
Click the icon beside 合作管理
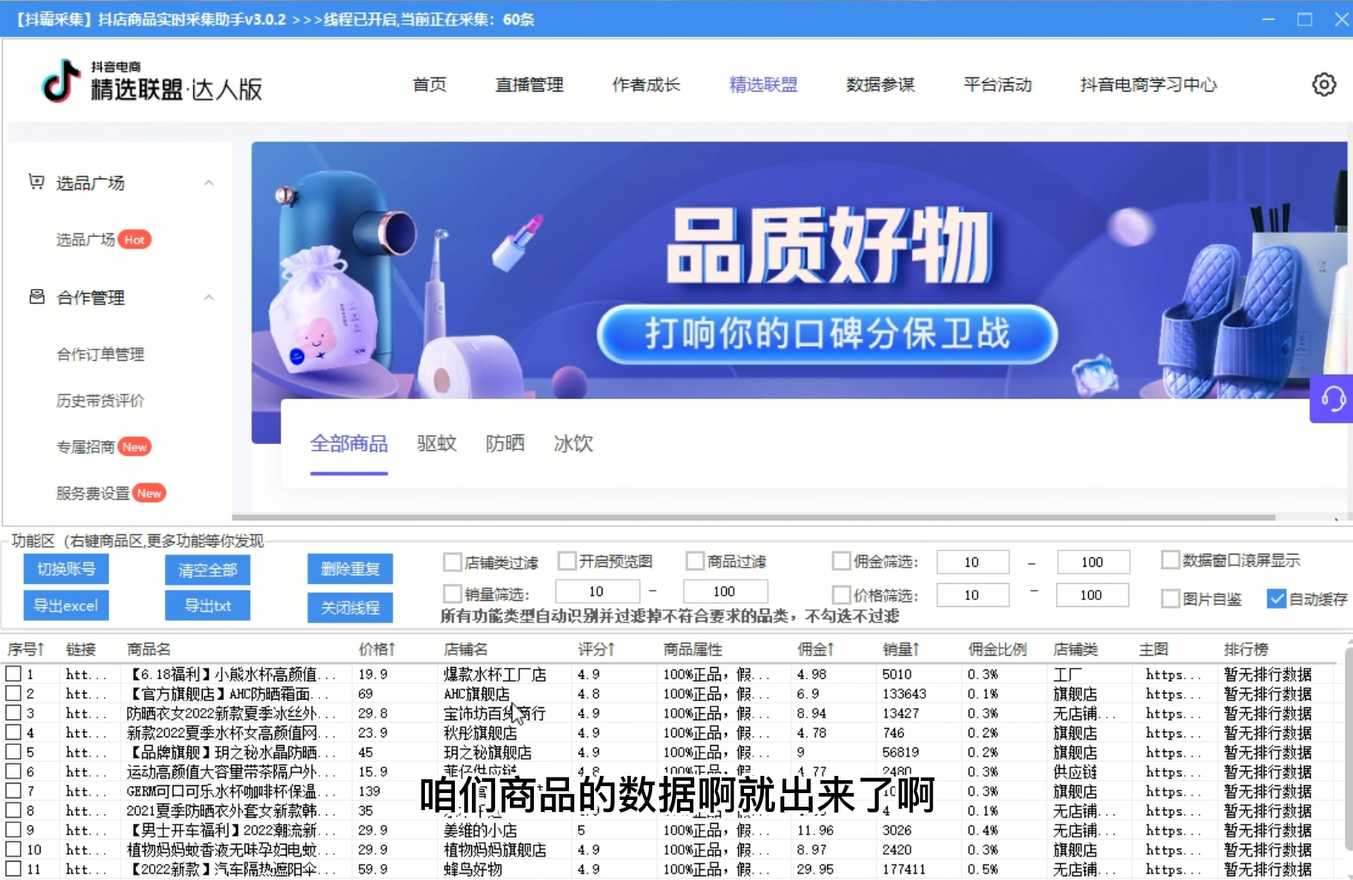tap(37, 297)
